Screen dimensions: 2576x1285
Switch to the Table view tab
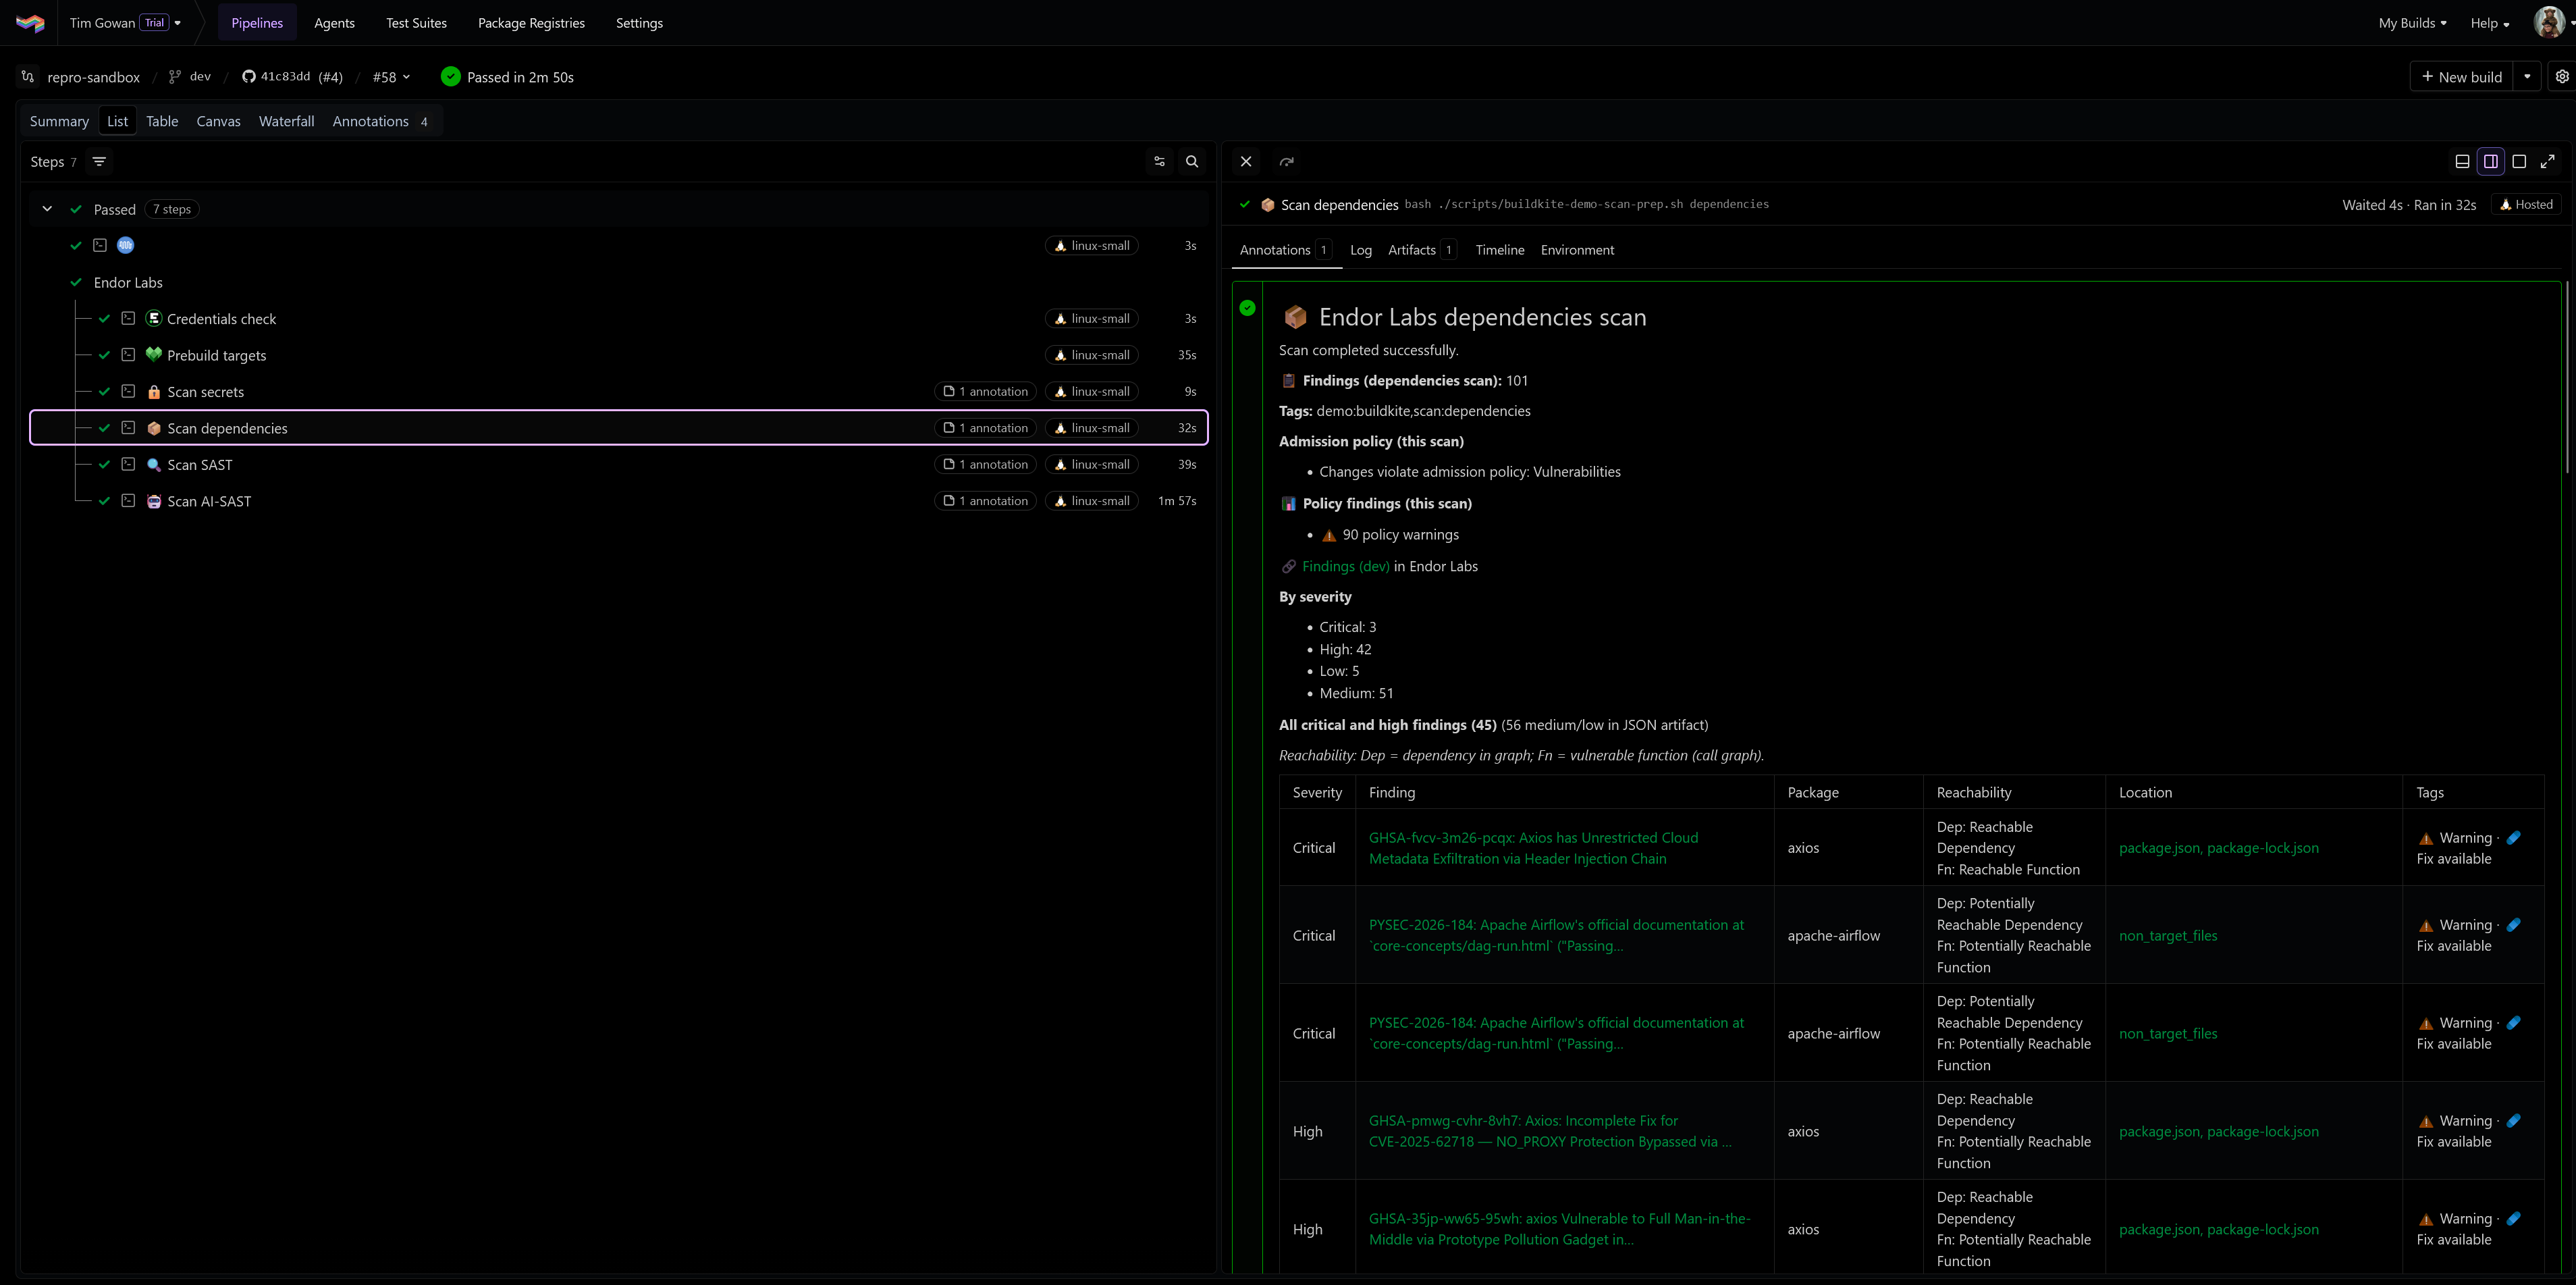click(162, 121)
